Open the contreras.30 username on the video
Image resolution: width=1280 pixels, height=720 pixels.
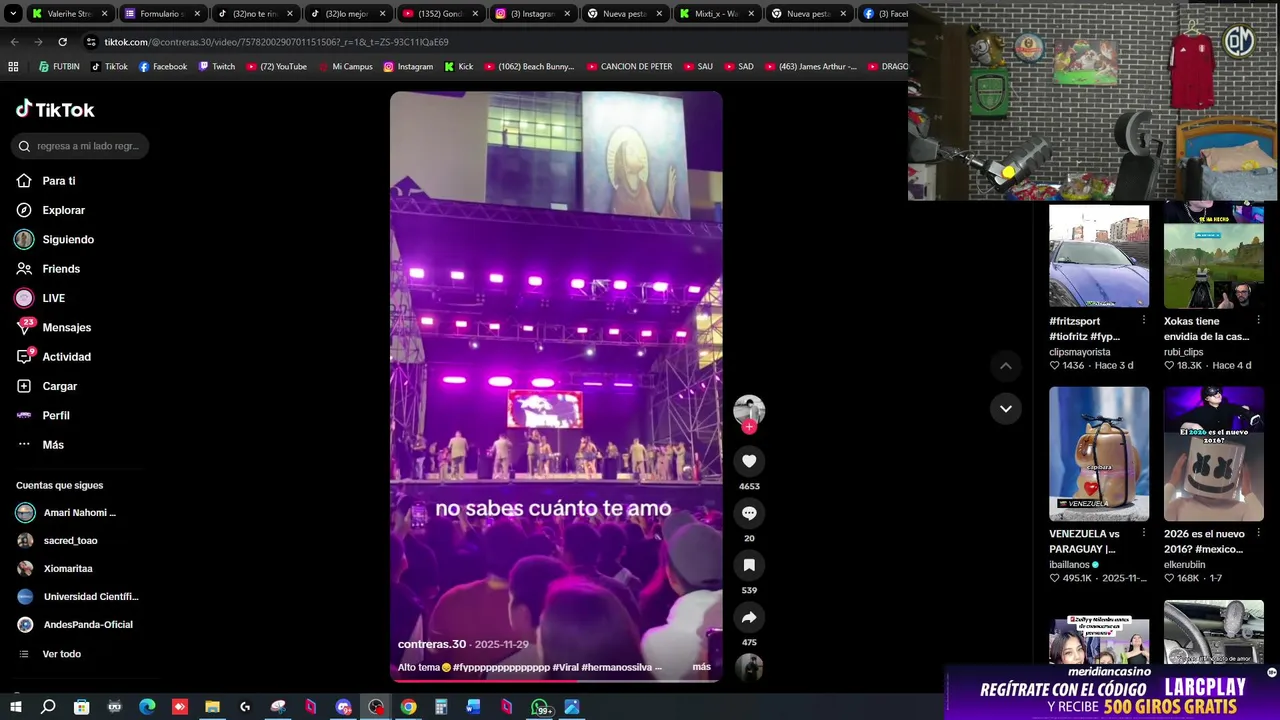(x=432, y=644)
